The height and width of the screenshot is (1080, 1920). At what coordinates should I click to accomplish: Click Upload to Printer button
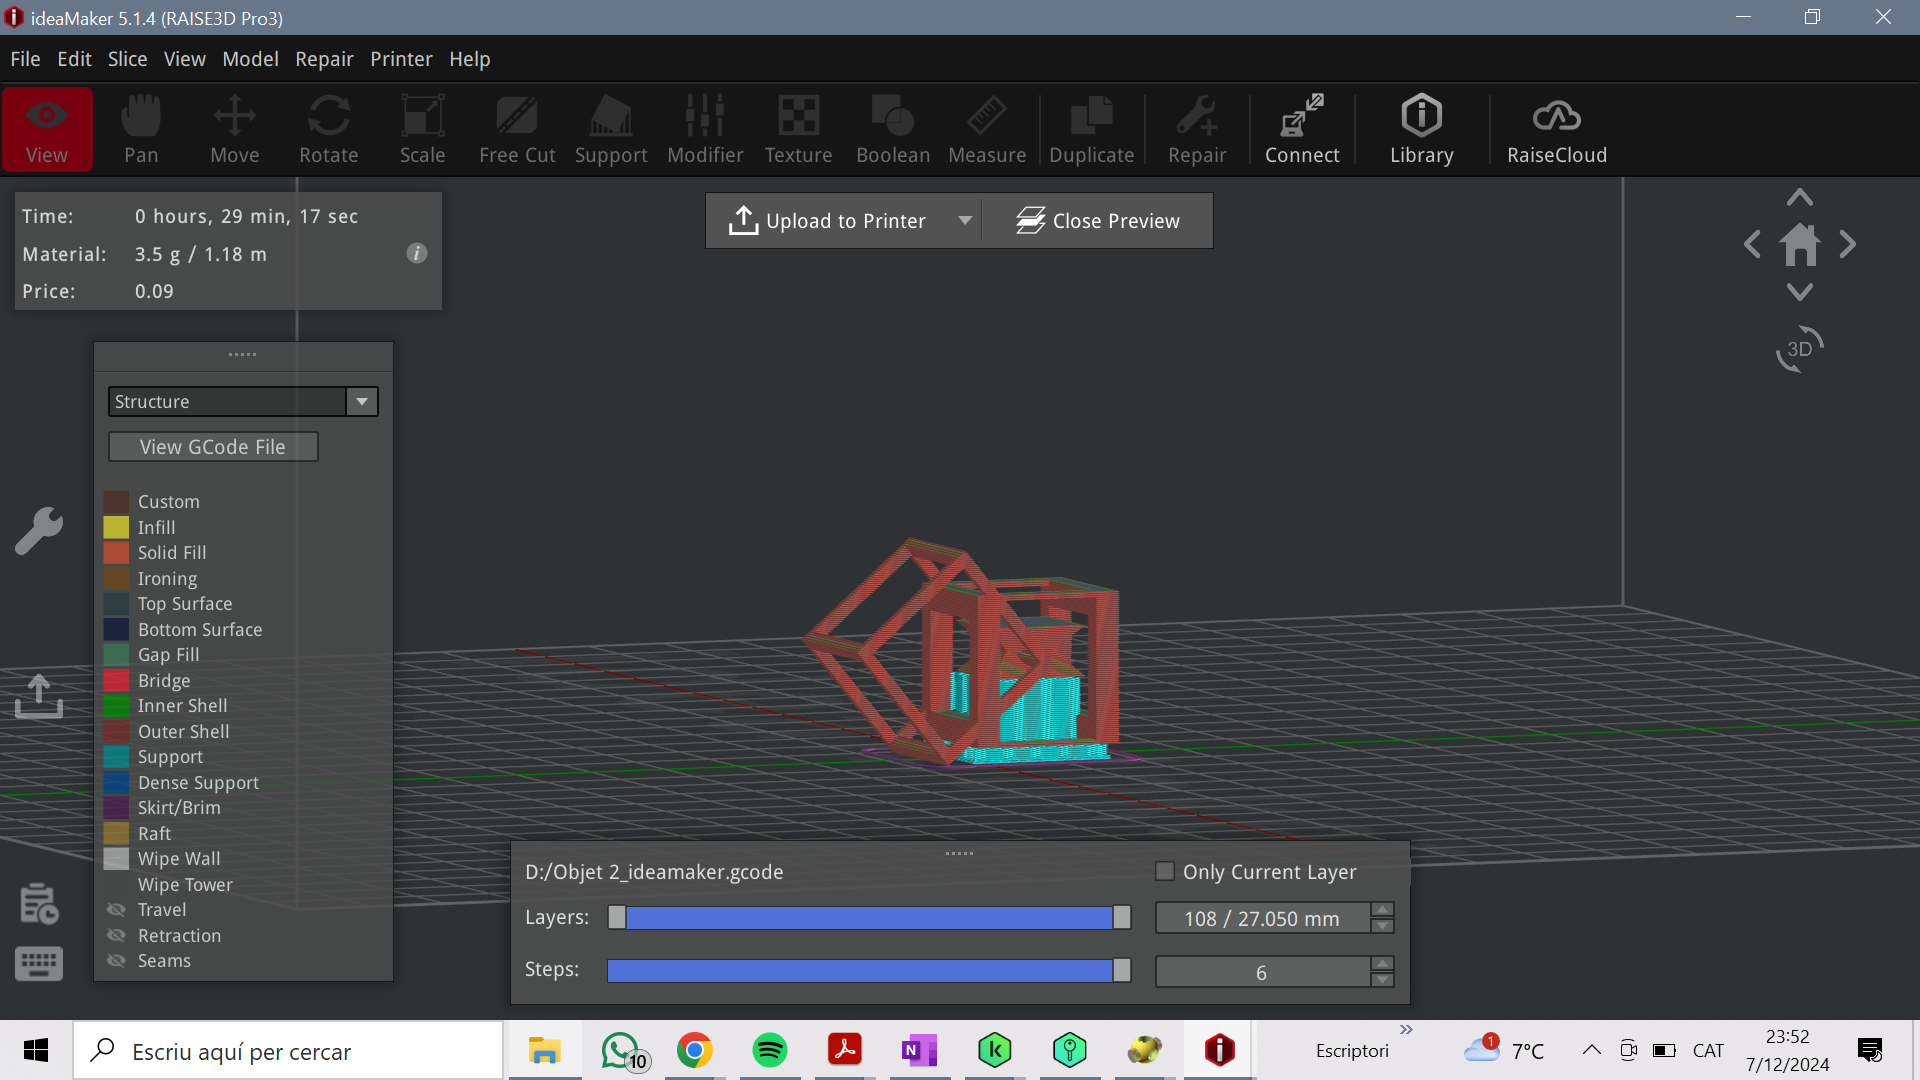tap(828, 220)
